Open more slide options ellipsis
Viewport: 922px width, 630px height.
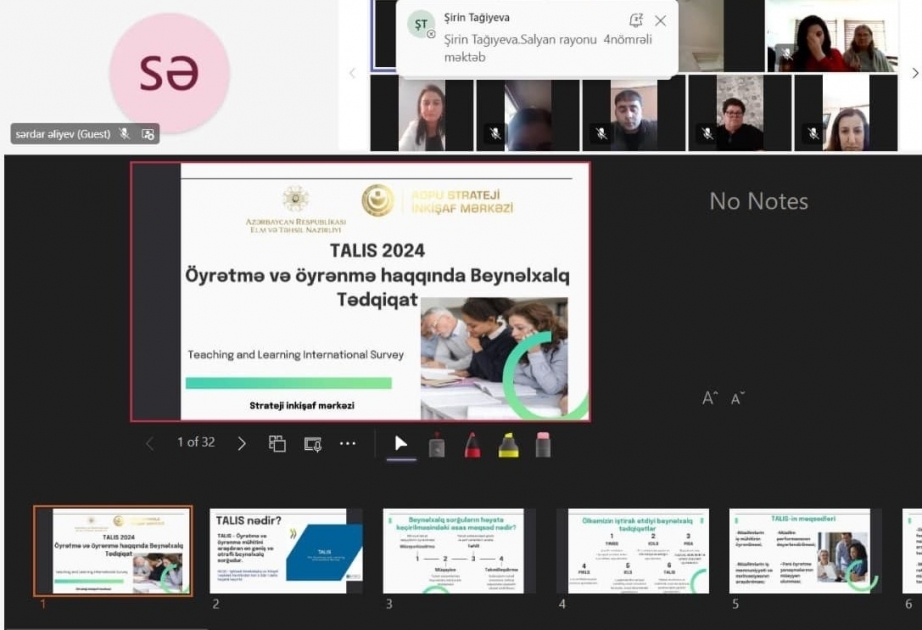[x=348, y=443]
